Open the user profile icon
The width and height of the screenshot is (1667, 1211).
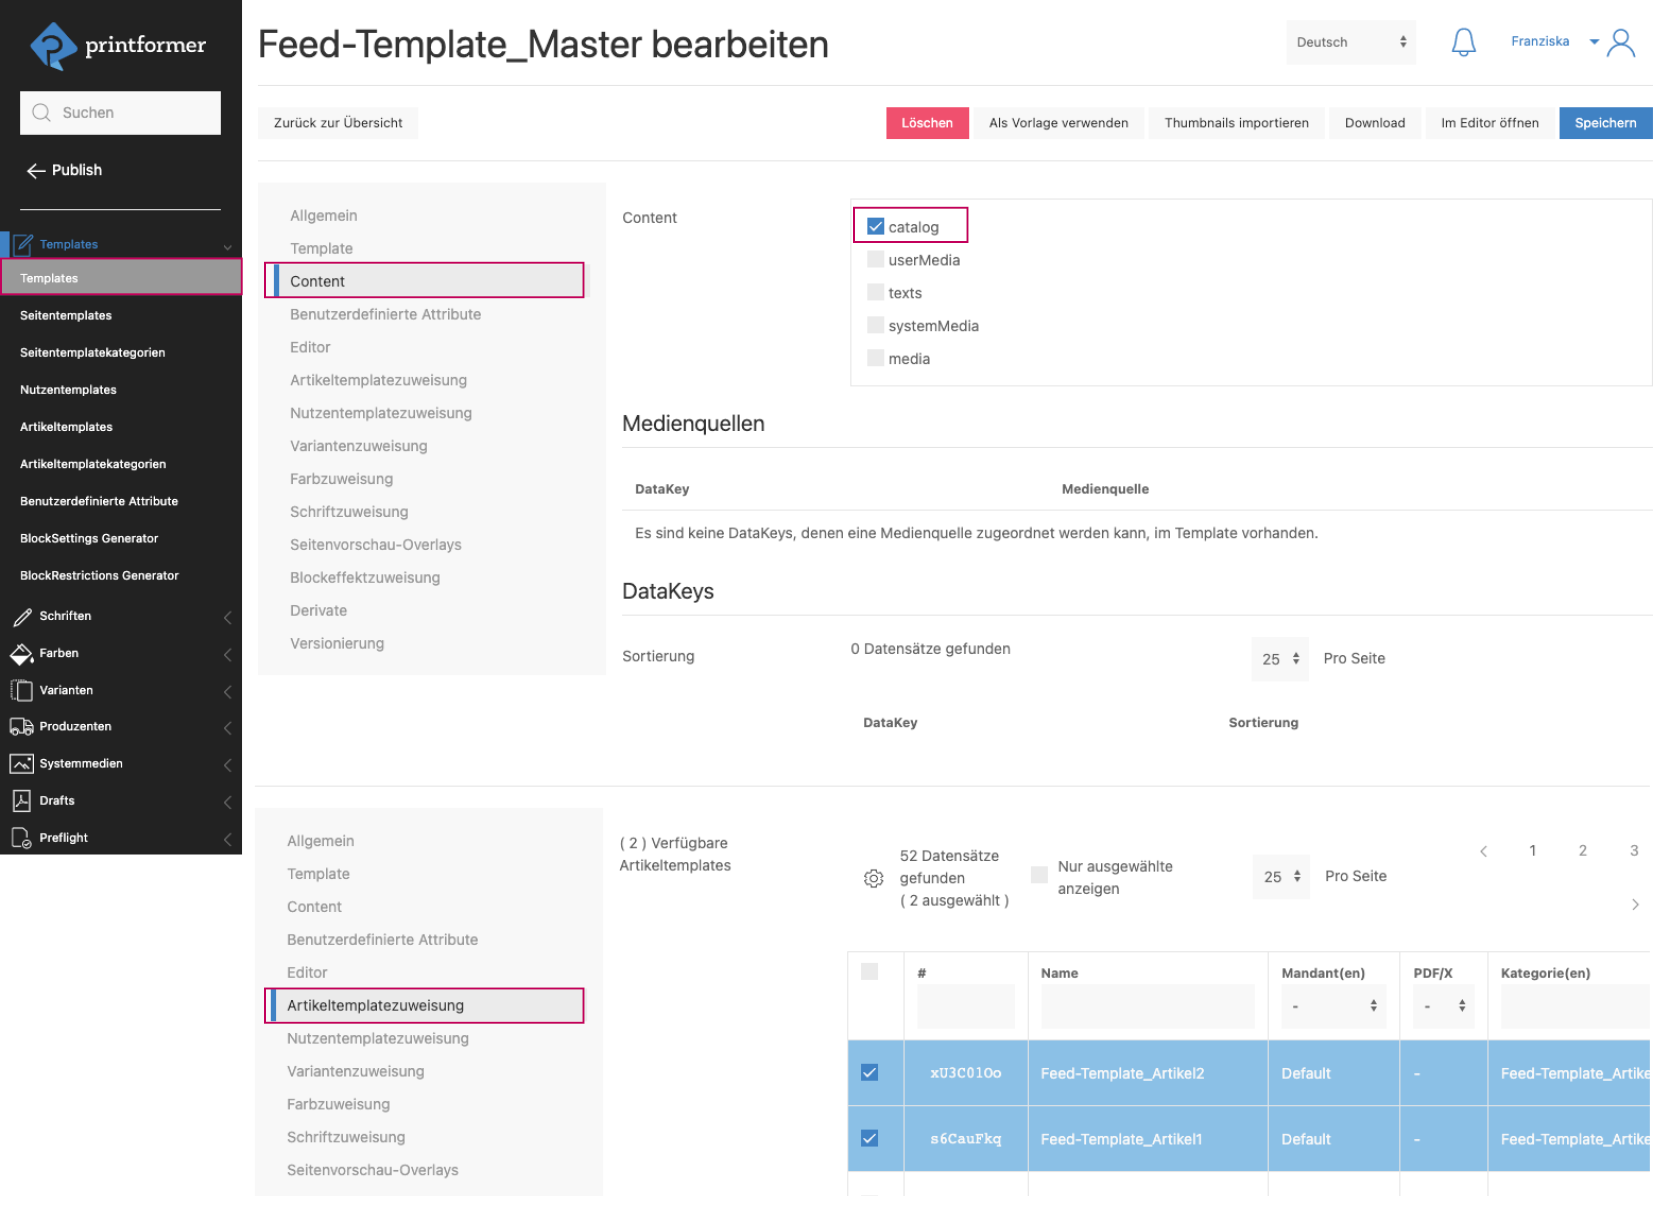click(1621, 43)
